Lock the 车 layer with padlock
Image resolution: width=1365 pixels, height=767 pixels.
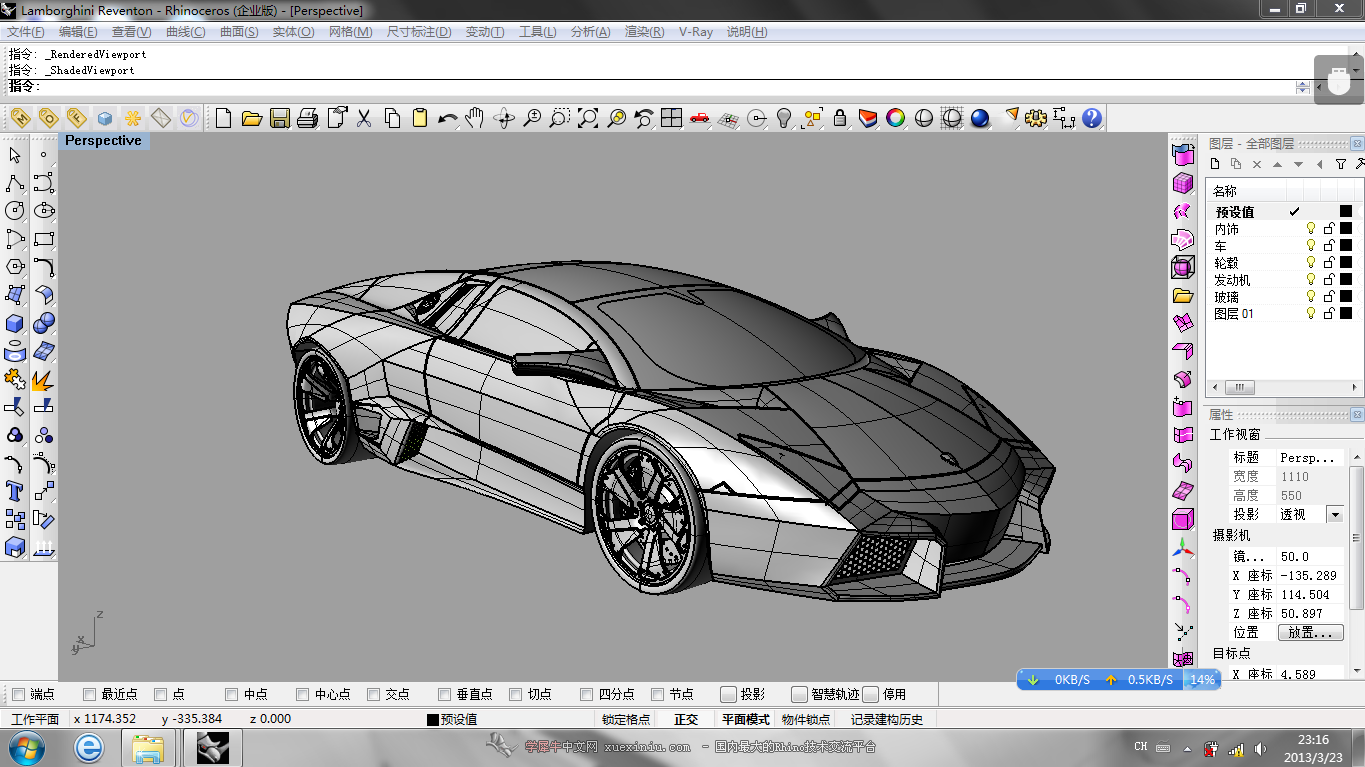[x=1329, y=245]
